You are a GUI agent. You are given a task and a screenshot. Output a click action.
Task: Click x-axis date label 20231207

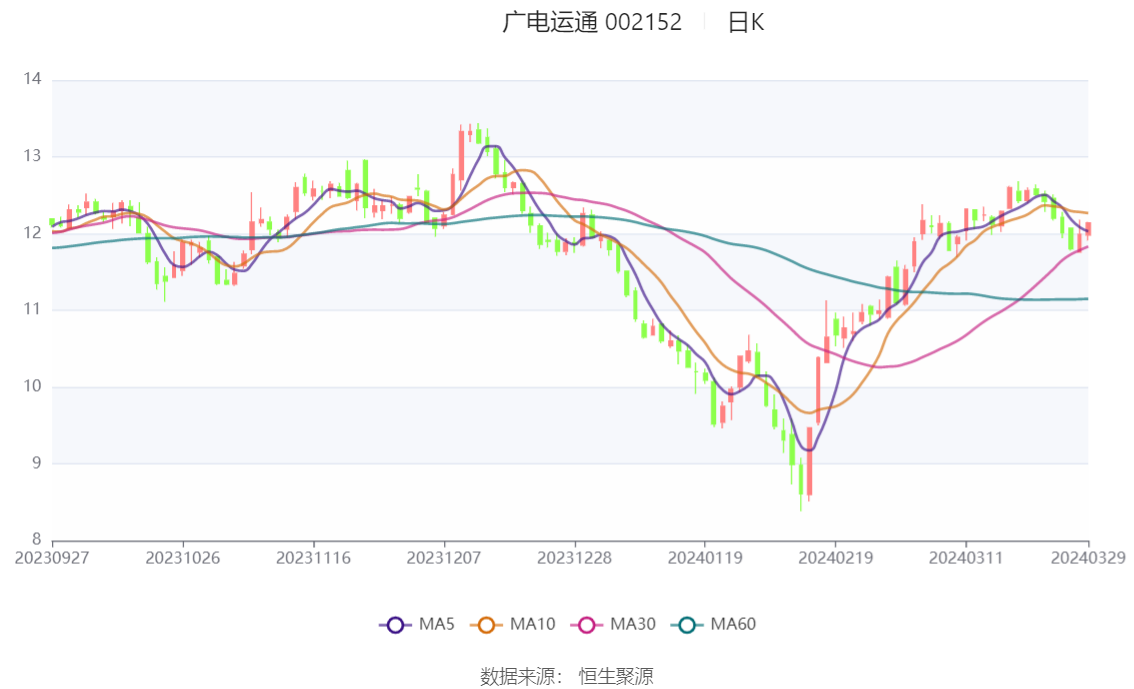[x=444, y=558]
